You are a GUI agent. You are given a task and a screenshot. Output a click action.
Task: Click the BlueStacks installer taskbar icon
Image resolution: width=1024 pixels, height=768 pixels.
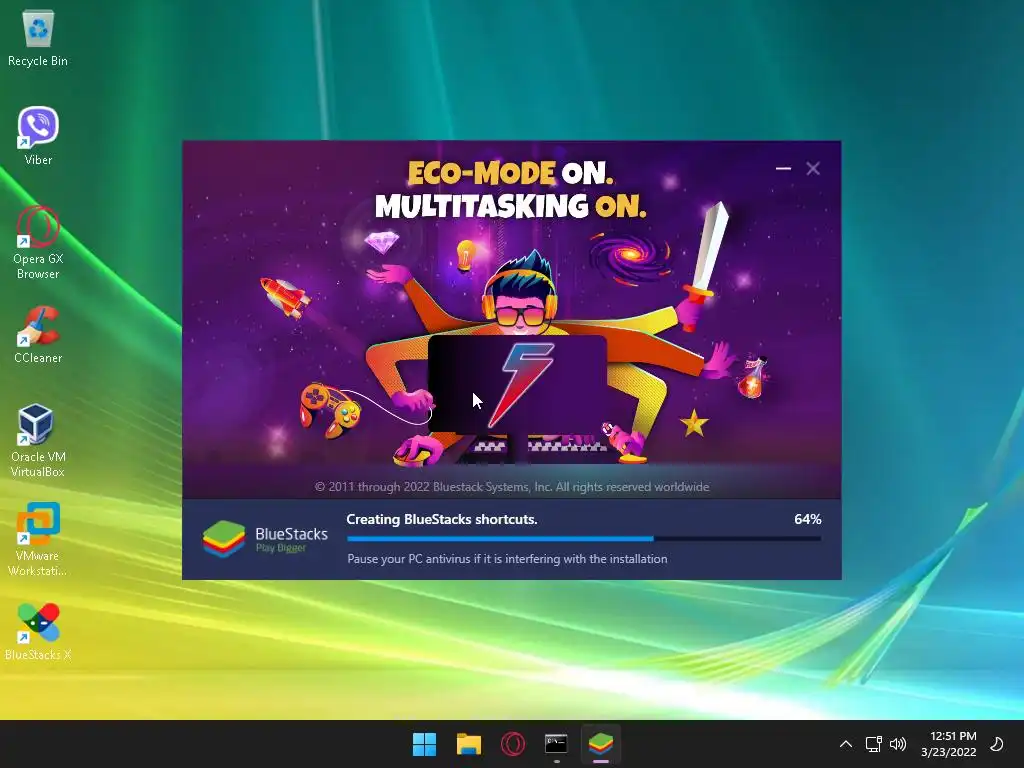pos(601,744)
